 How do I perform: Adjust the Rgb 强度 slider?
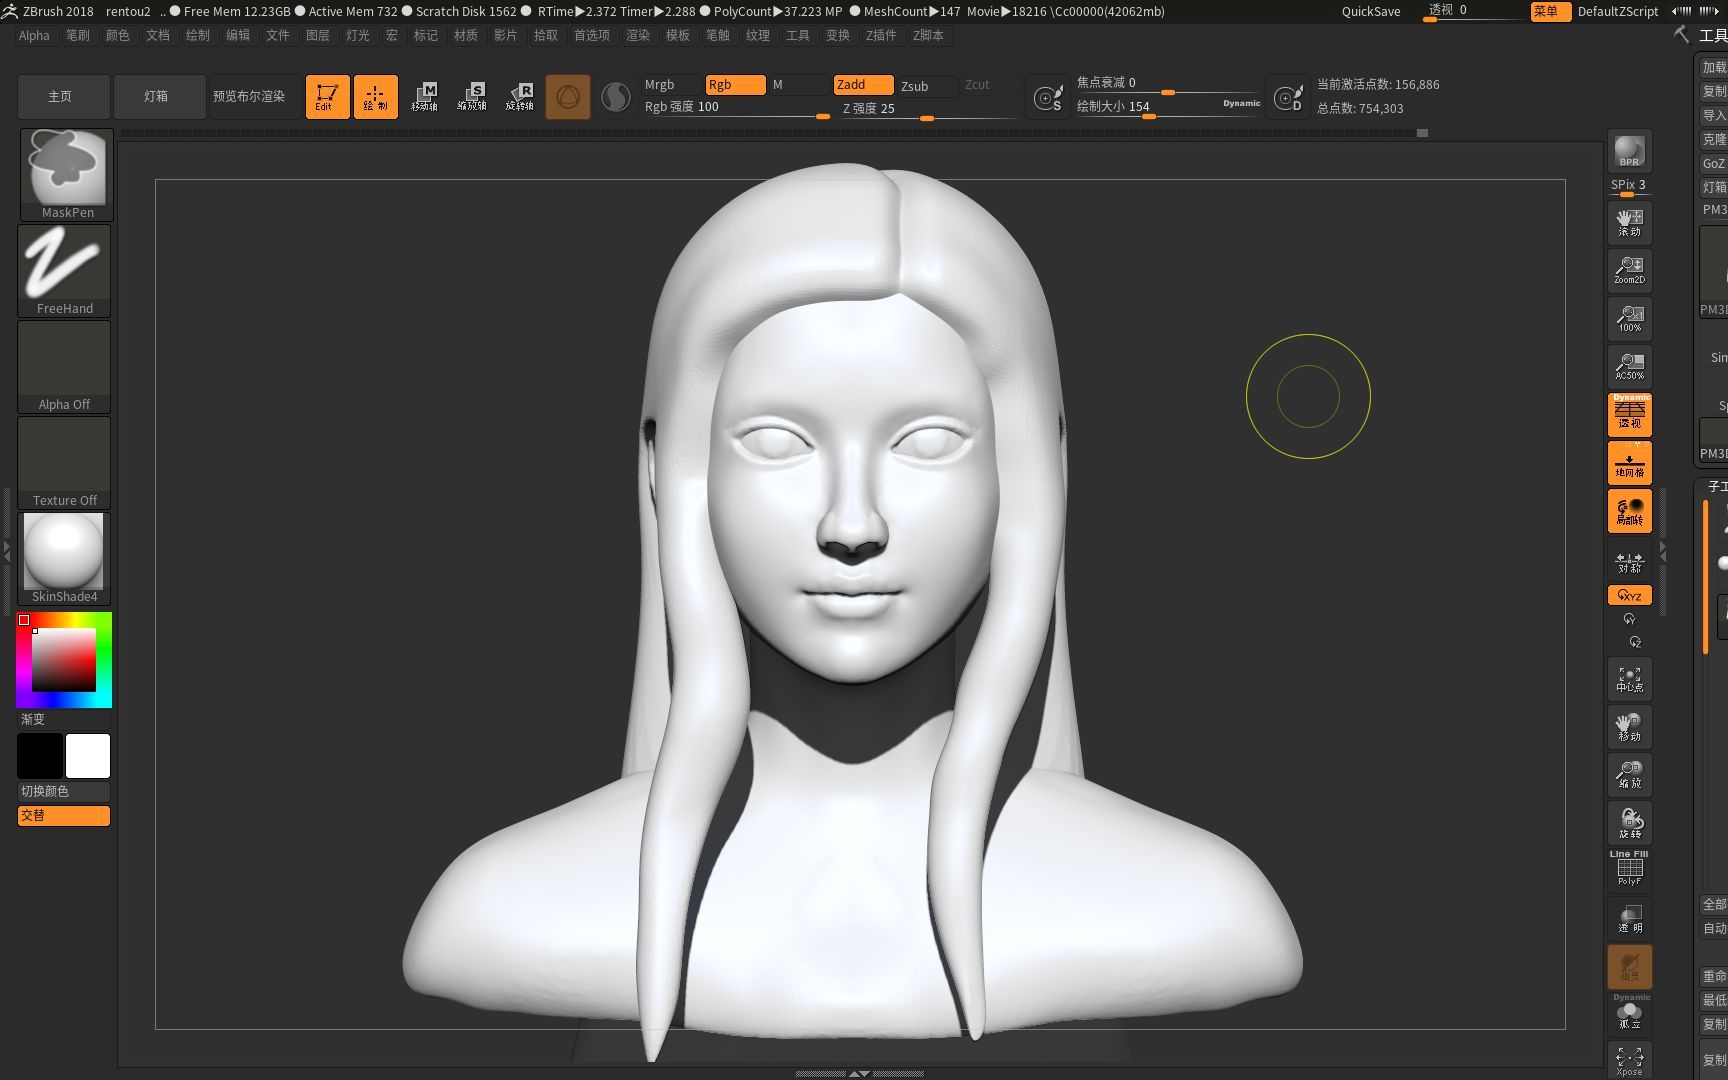(736, 108)
